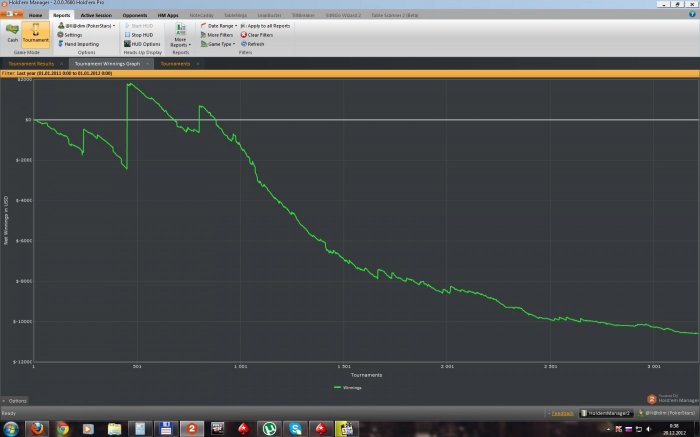Image resolution: width=700 pixels, height=437 pixels.
Task: Switch to the Tournament Results tab
Action: click(x=33, y=63)
